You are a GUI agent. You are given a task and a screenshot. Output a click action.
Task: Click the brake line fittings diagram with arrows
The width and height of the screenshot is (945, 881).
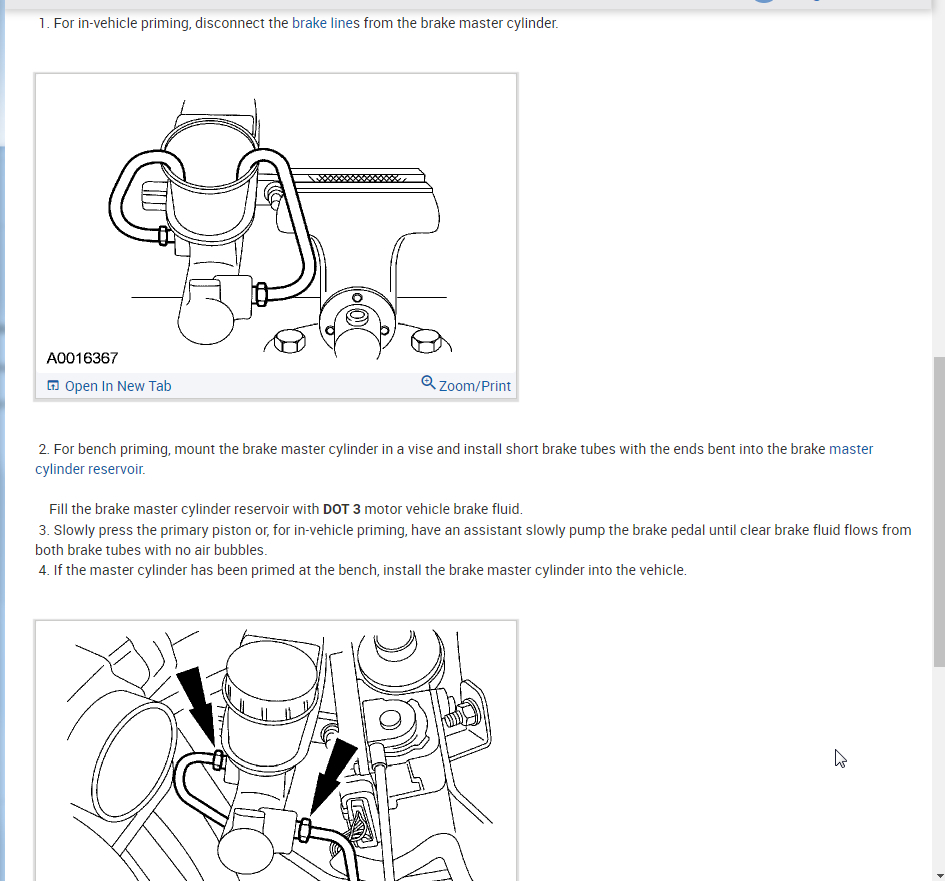pyautogui.click(x=276, y=751)
